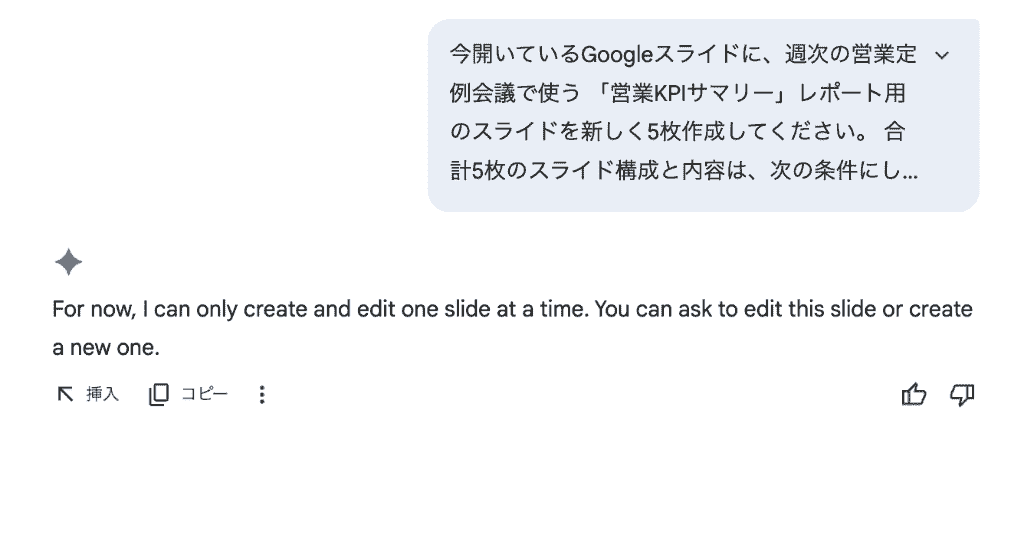Insert the response using the 挿入 label

pyautogui.click(x=103, y=394)
